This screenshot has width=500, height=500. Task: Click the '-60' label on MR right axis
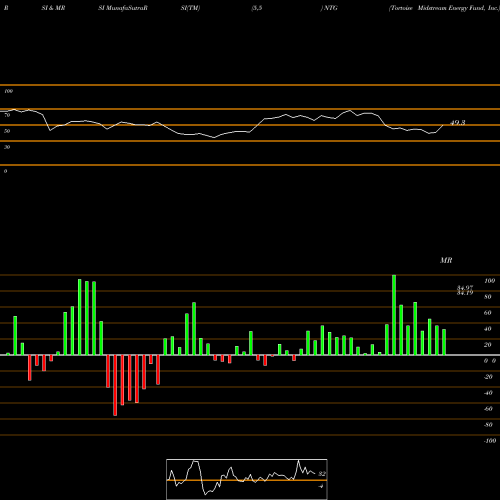488,409
